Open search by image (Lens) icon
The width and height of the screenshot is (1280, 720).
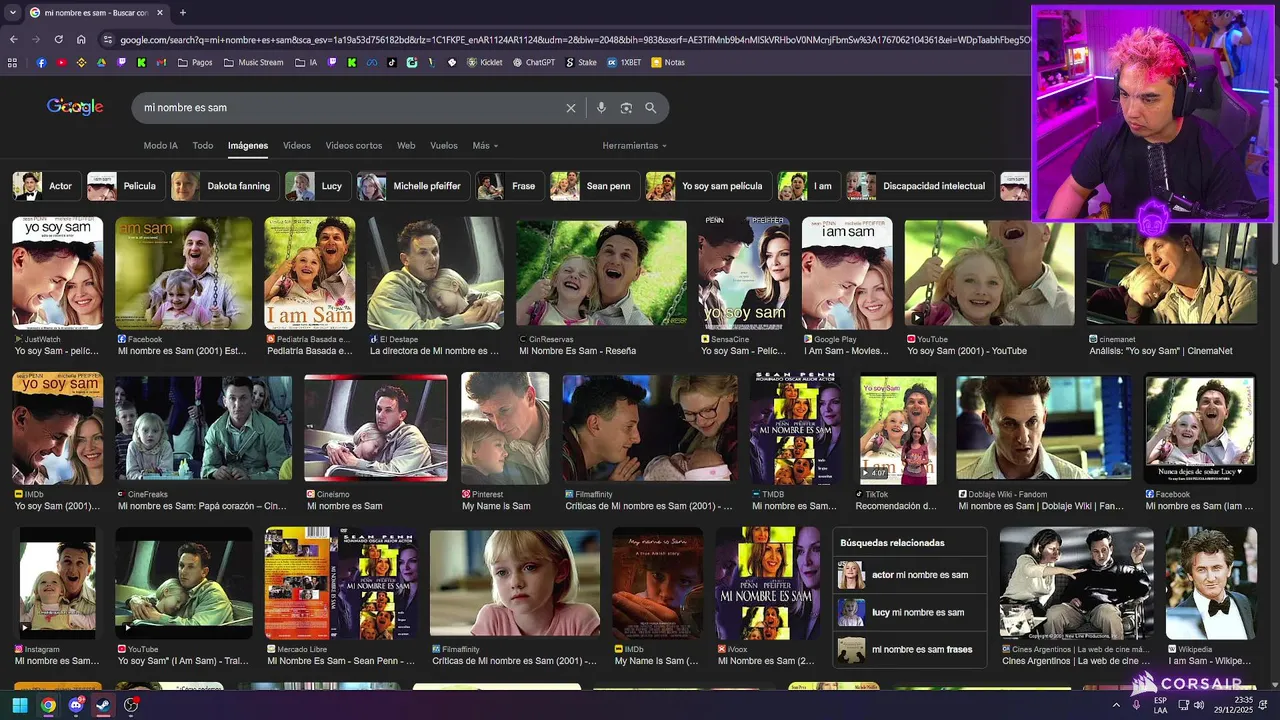coord(626,108)
